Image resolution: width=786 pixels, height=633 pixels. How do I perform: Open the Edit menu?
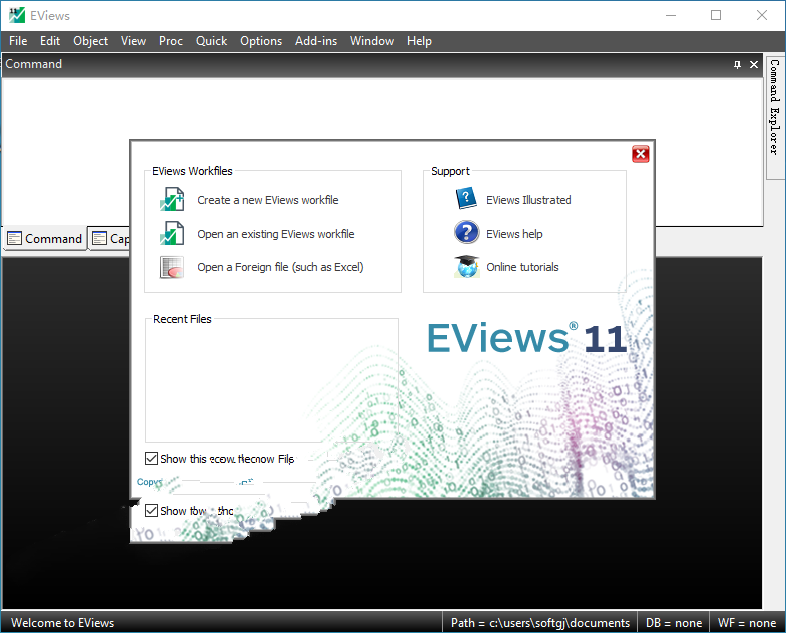pos(50,41)
